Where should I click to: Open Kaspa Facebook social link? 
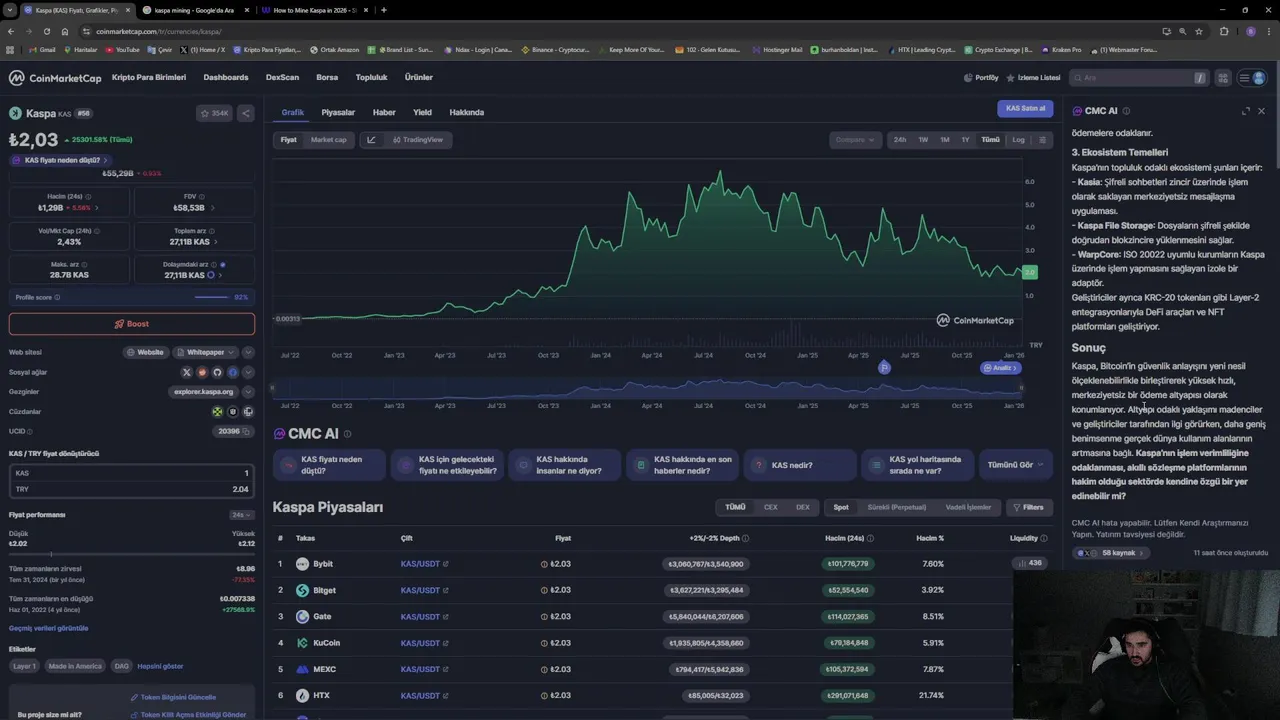click(233, 372)
